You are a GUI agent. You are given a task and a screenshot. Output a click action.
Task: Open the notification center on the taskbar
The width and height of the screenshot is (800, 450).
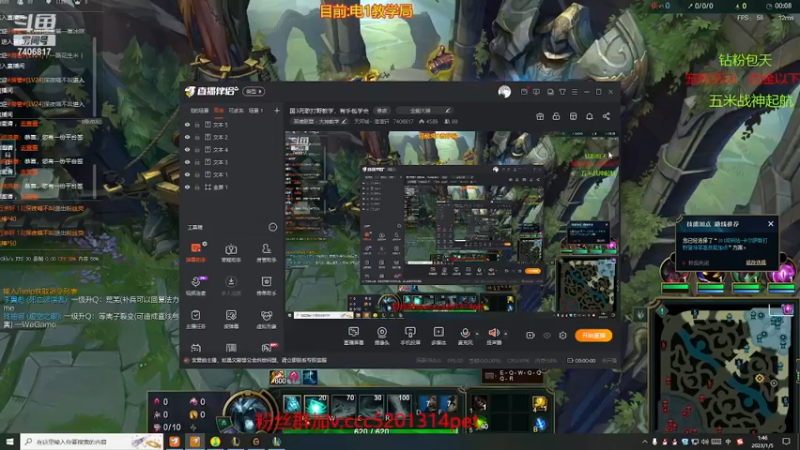coord(786,441)
